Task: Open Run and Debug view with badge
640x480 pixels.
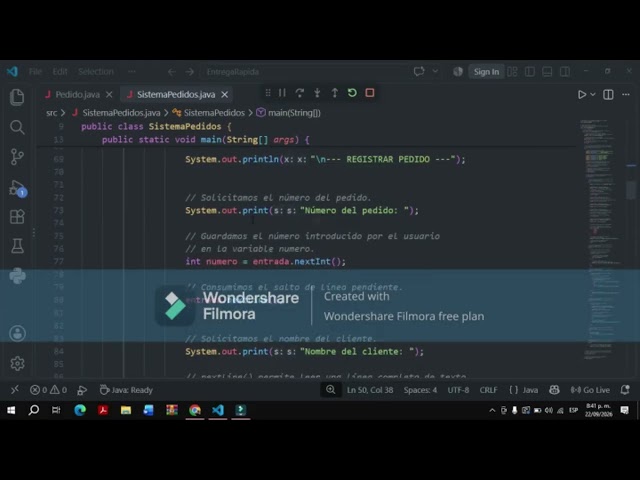Action: (17, 188)
